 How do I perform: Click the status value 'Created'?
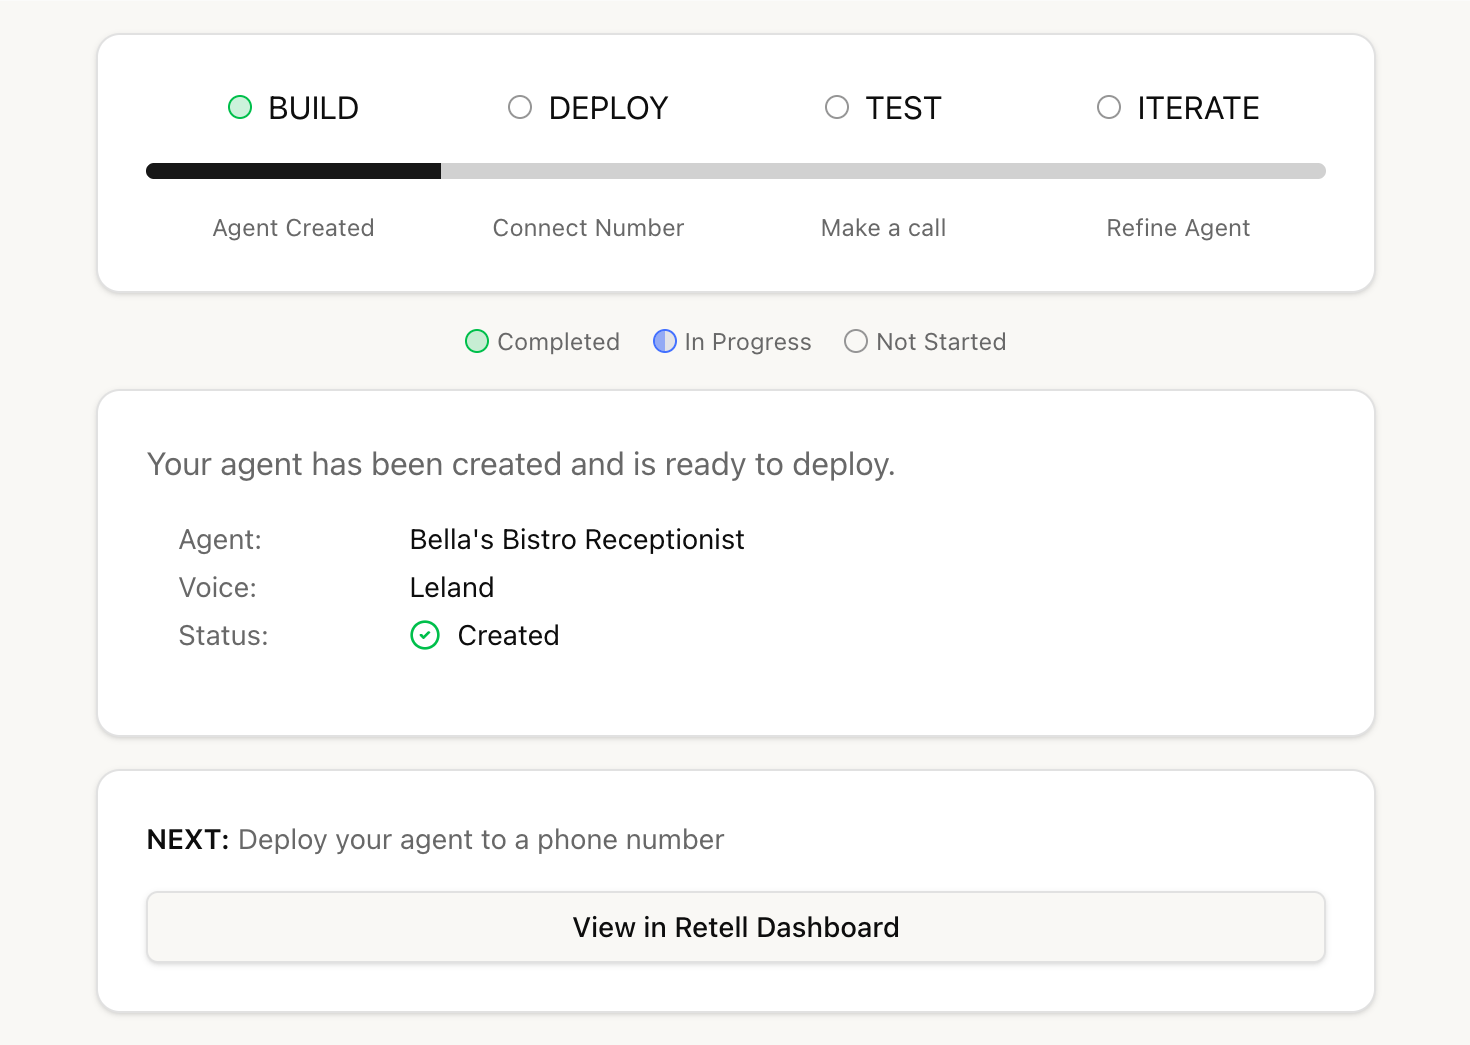[x=508, y=635]
